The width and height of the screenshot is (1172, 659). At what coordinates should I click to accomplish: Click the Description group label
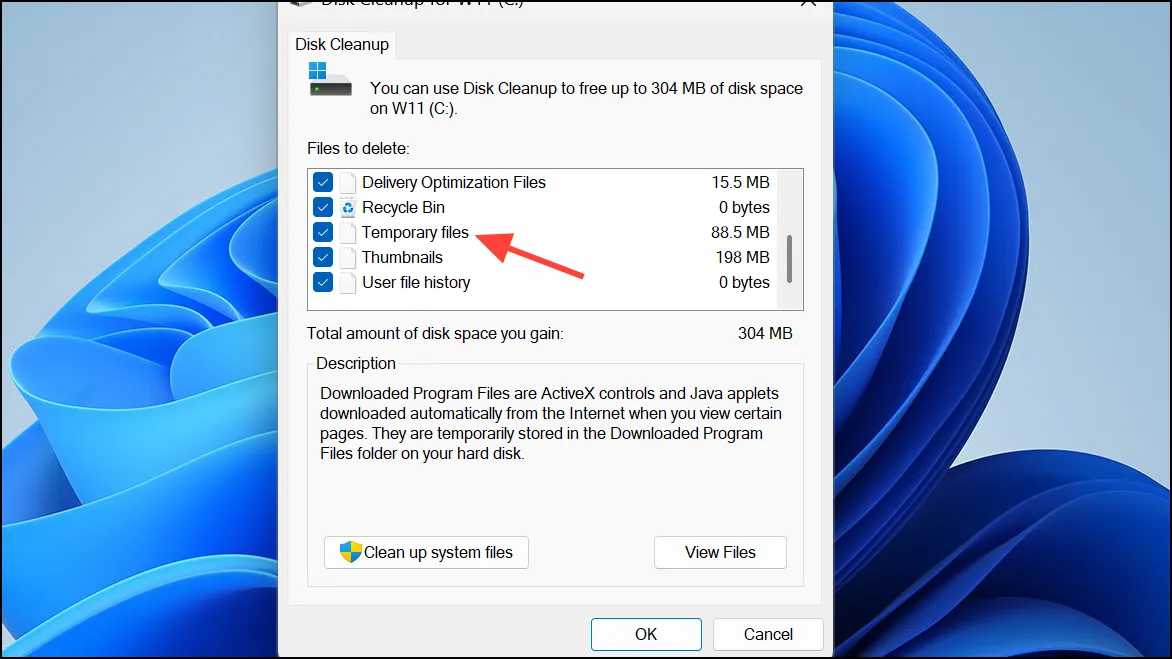point(356,363)
